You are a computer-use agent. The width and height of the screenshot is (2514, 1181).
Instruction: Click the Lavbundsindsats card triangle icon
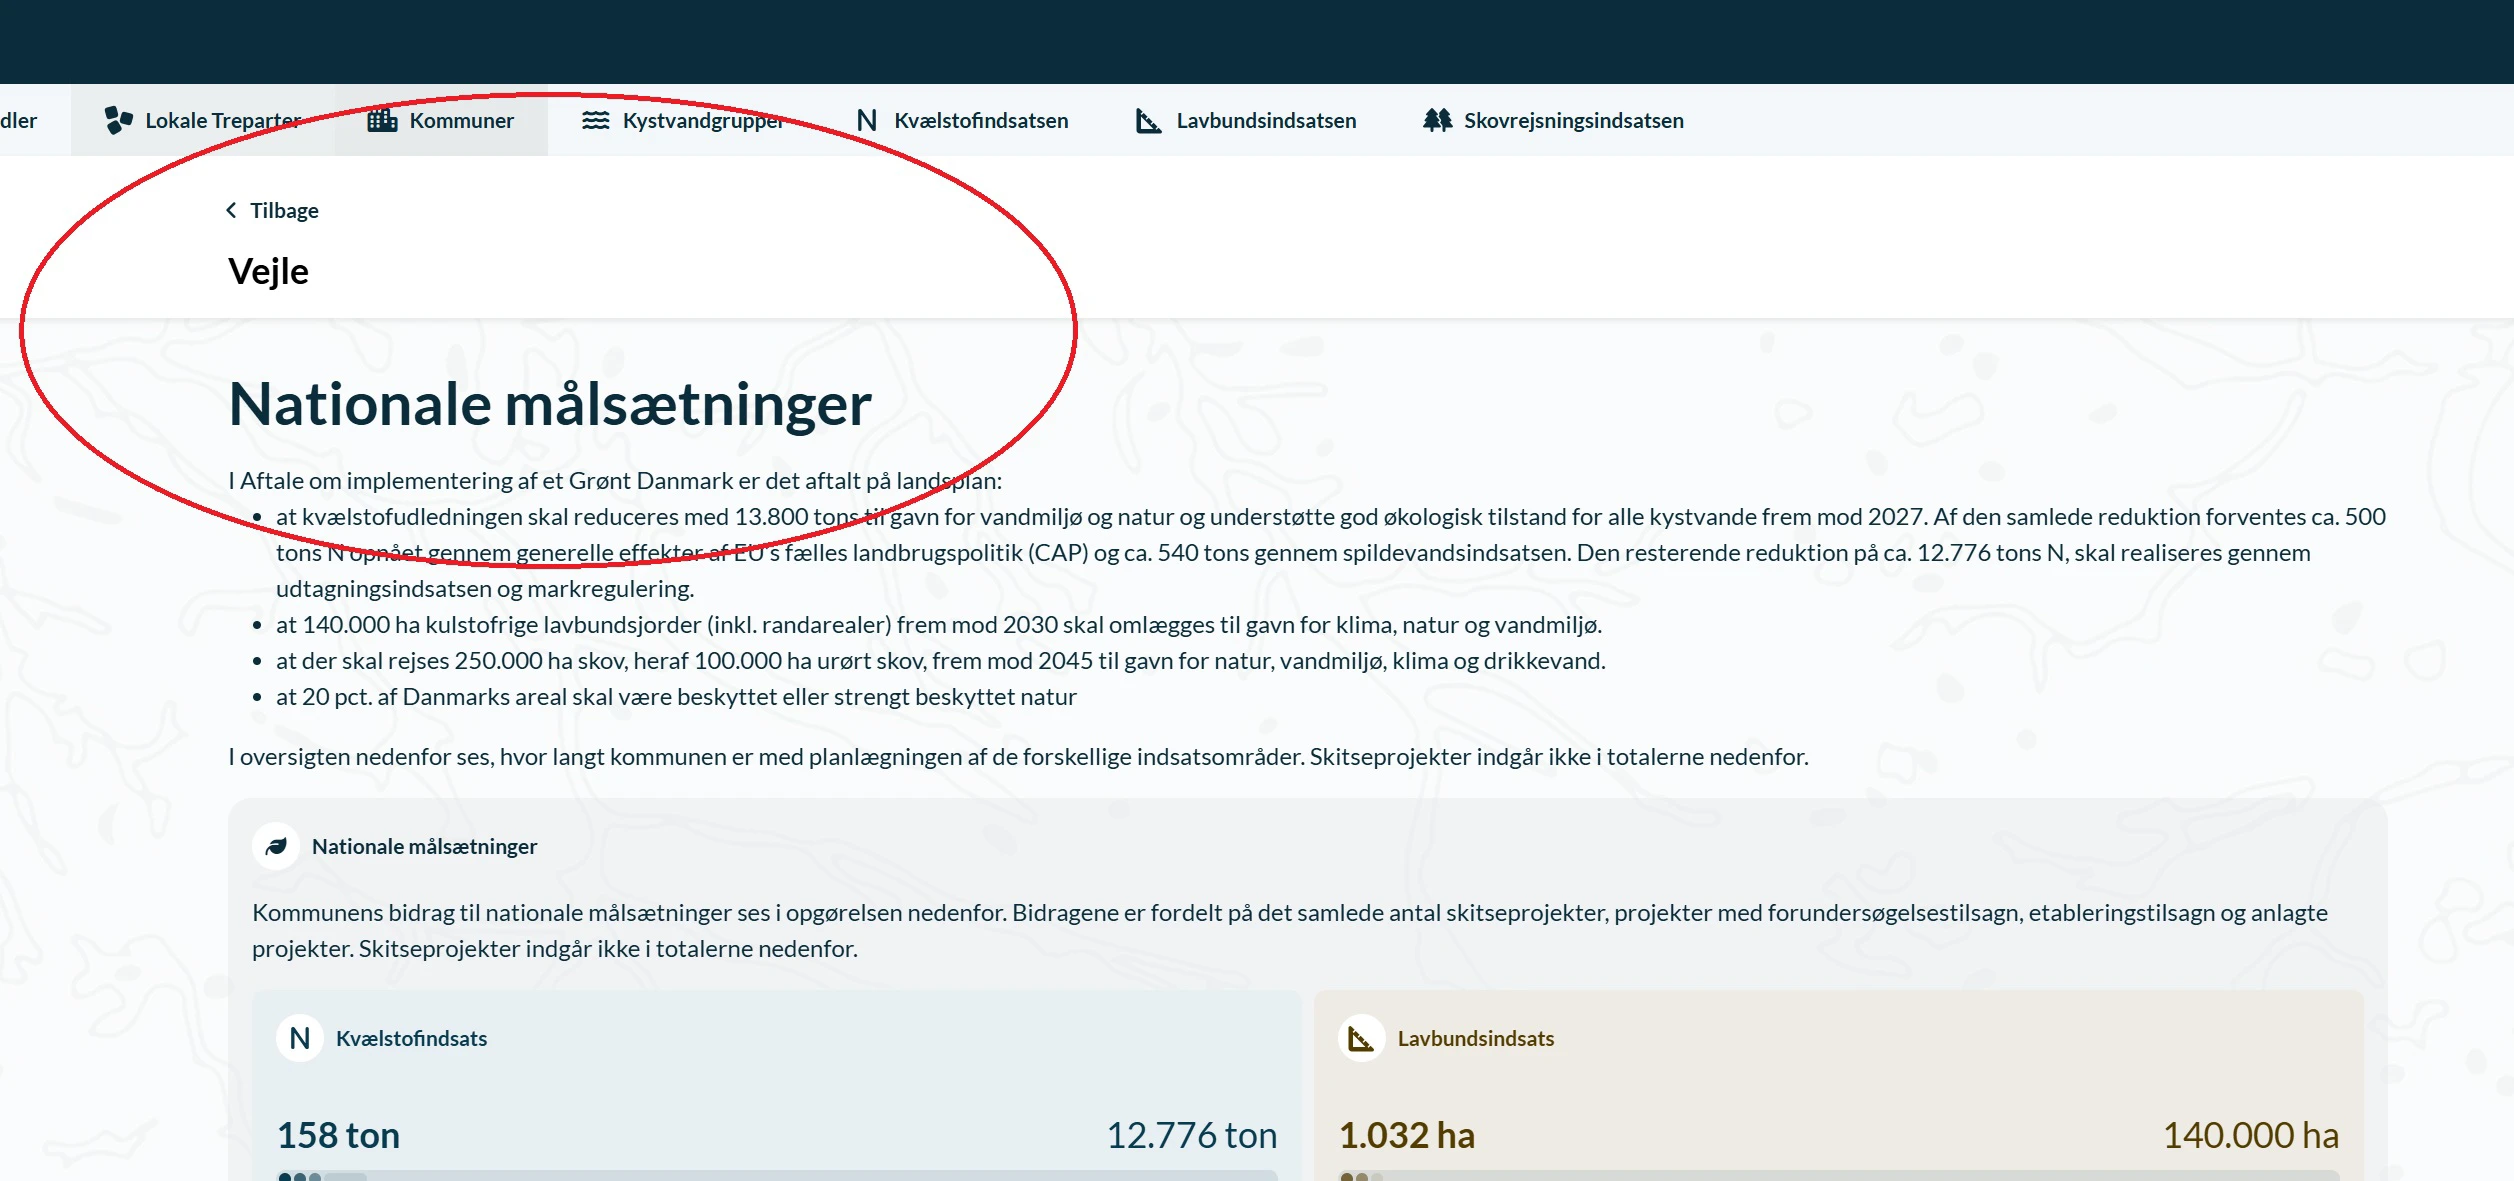point(1361,1039)
